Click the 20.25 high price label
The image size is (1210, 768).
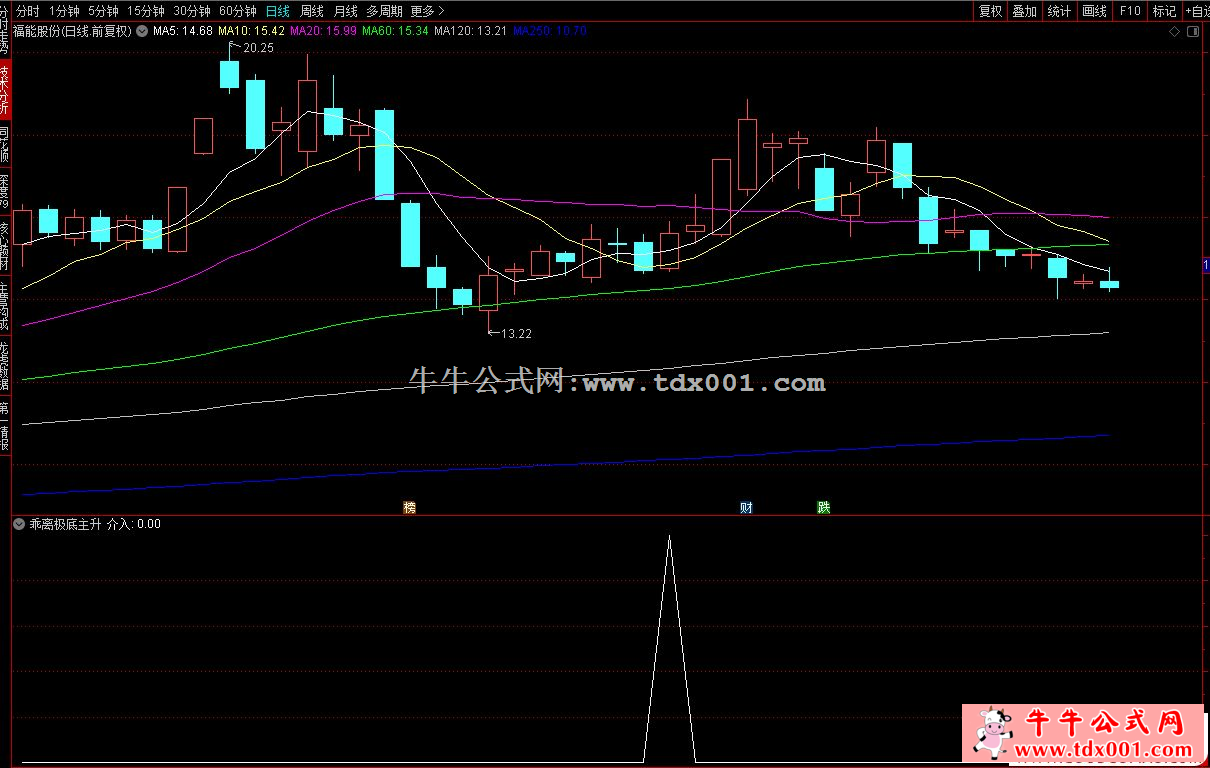[x=258, y=47]
